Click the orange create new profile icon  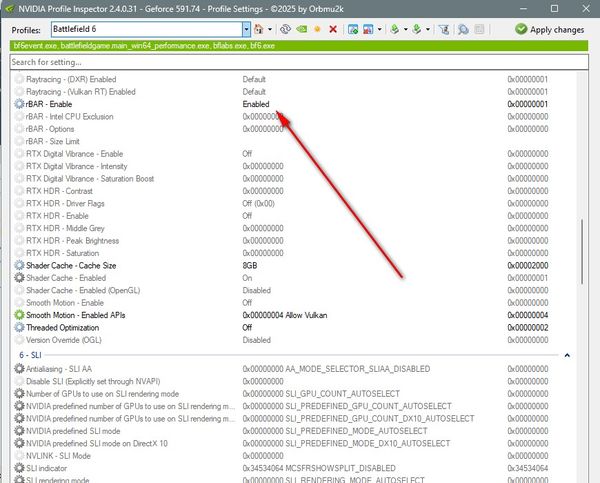tap(316, 30)
